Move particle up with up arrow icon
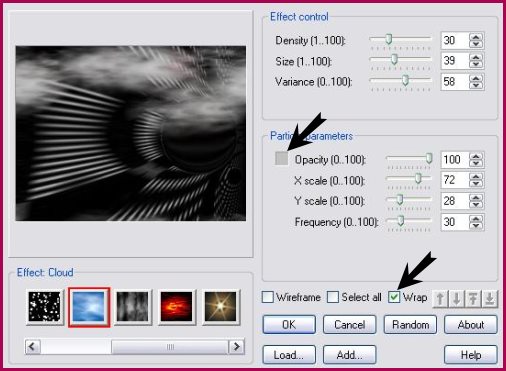The image size is (506, 371). [x=440, y=299]
